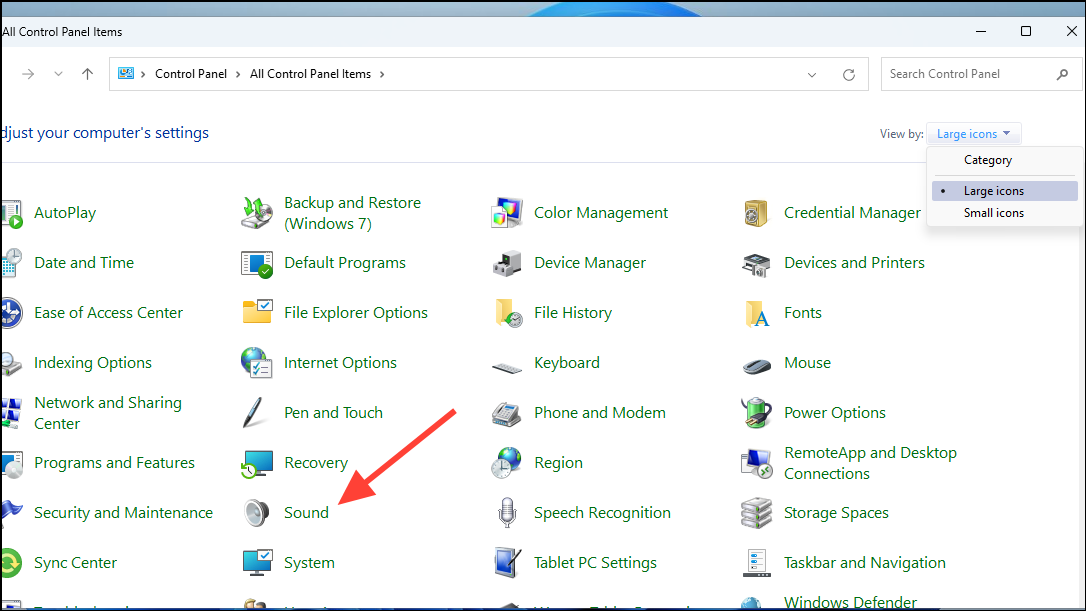Click the Control Panel address bar icon
The width and height of the screenshot is (1086, 611).
(x=126, y=73)
